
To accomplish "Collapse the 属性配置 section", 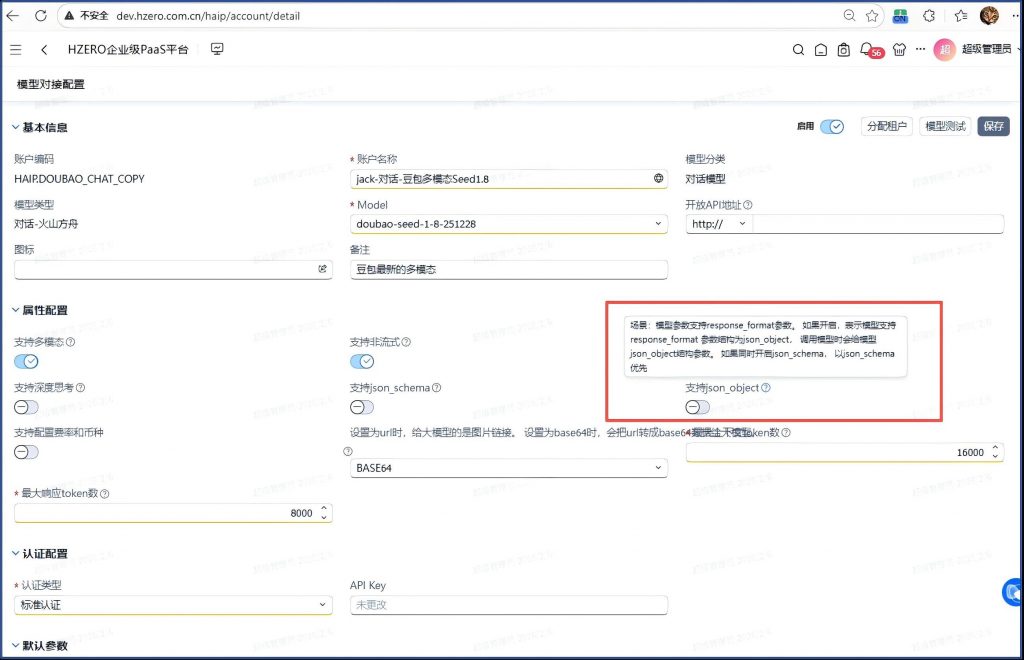I will coord(15,311).
